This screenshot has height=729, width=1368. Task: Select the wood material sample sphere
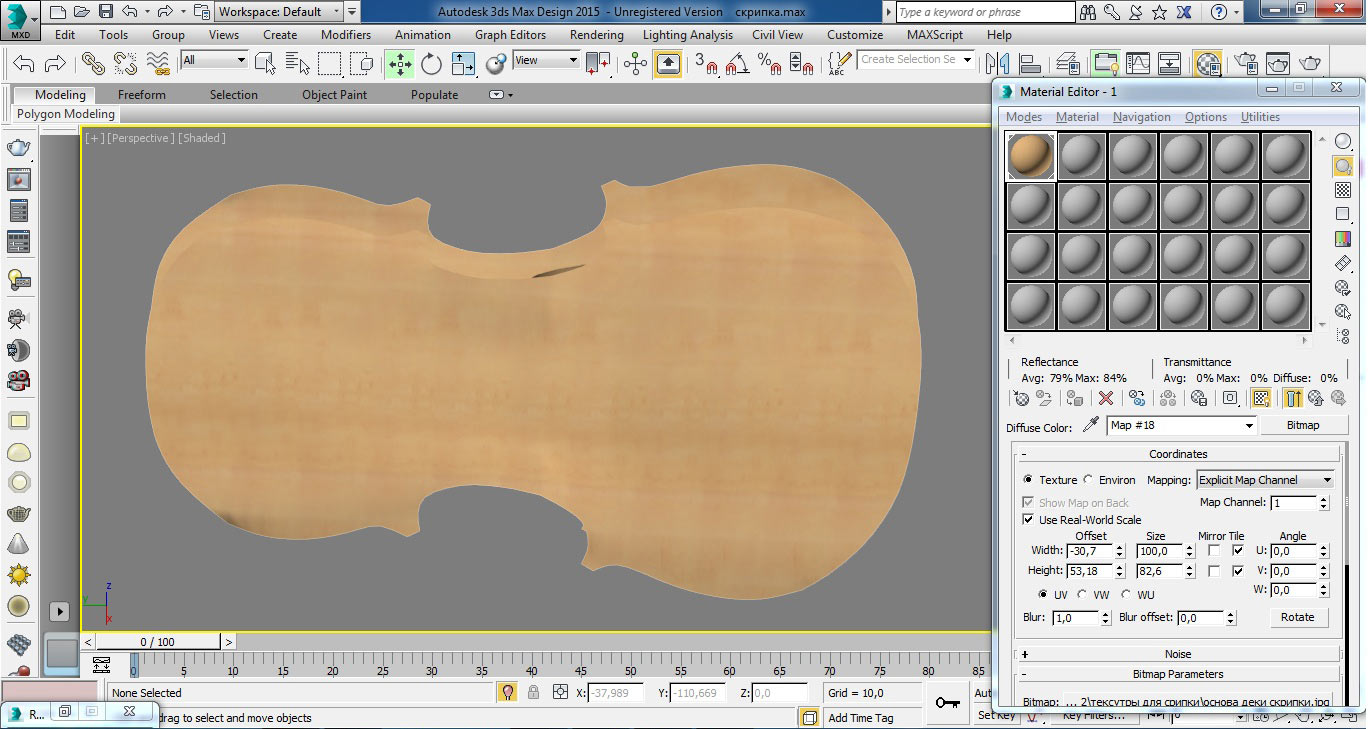tap(1030, 157)
